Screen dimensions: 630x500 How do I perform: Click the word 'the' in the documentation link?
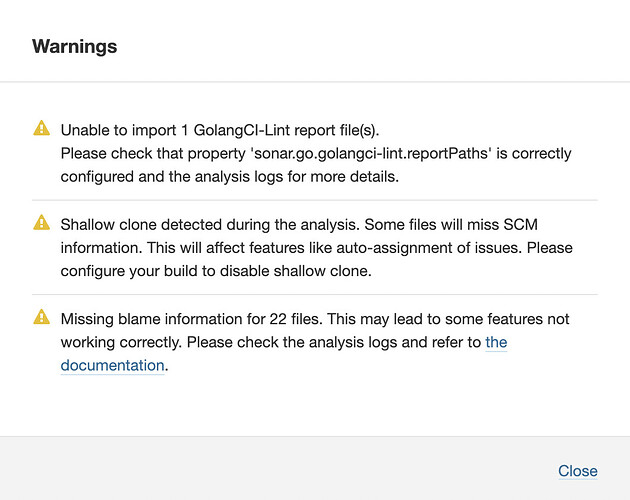point(496,342)
